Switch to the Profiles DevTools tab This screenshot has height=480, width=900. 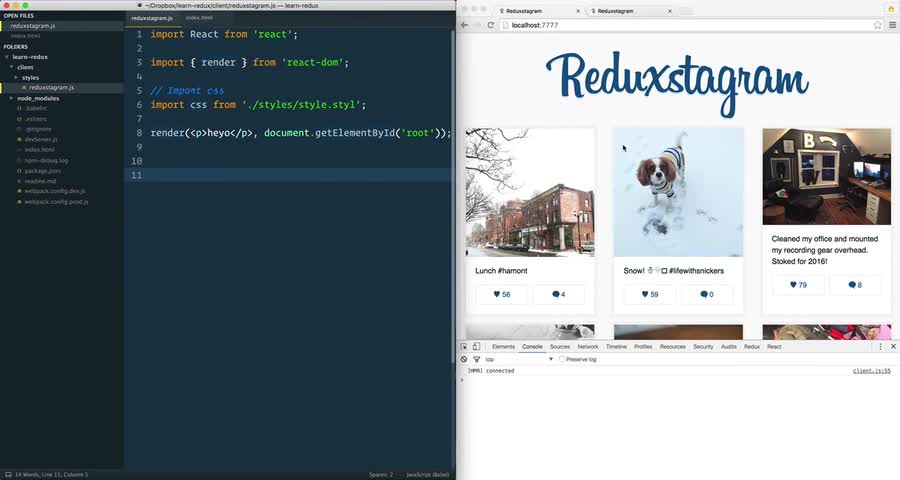tap(643, 347)
